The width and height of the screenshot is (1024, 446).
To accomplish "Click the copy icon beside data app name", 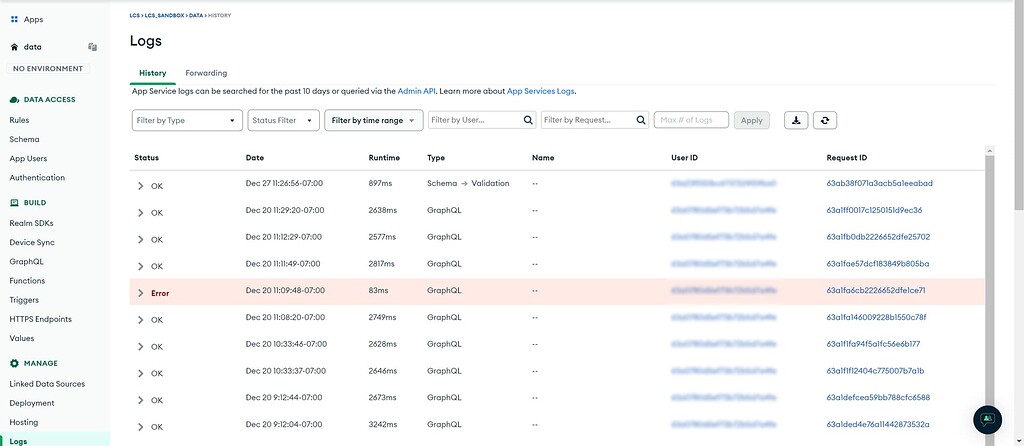I will tap(92, 47).
